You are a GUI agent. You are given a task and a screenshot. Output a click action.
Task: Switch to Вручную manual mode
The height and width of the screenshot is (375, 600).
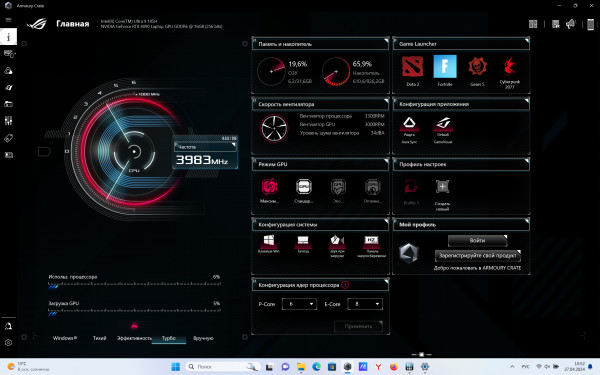tap(203, 338)
